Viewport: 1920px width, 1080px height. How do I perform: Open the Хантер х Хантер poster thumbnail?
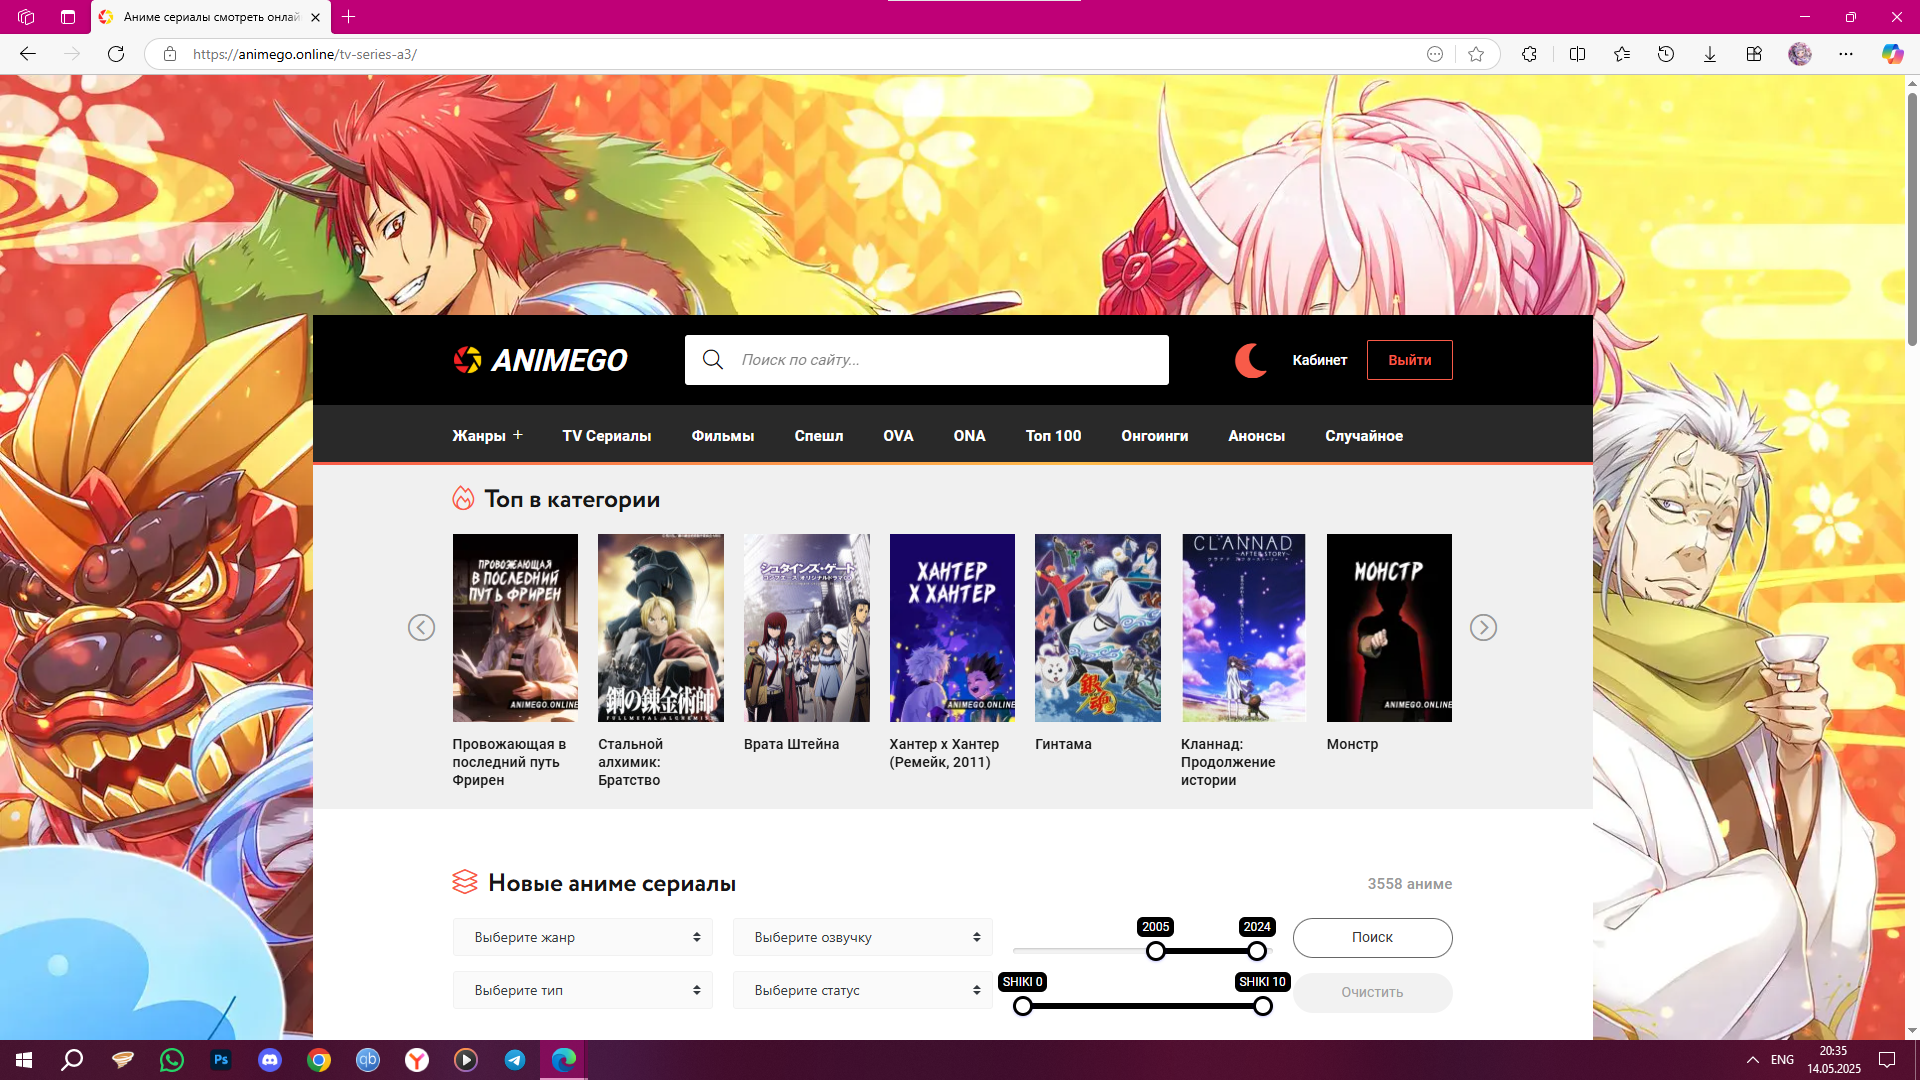[952, 628]
